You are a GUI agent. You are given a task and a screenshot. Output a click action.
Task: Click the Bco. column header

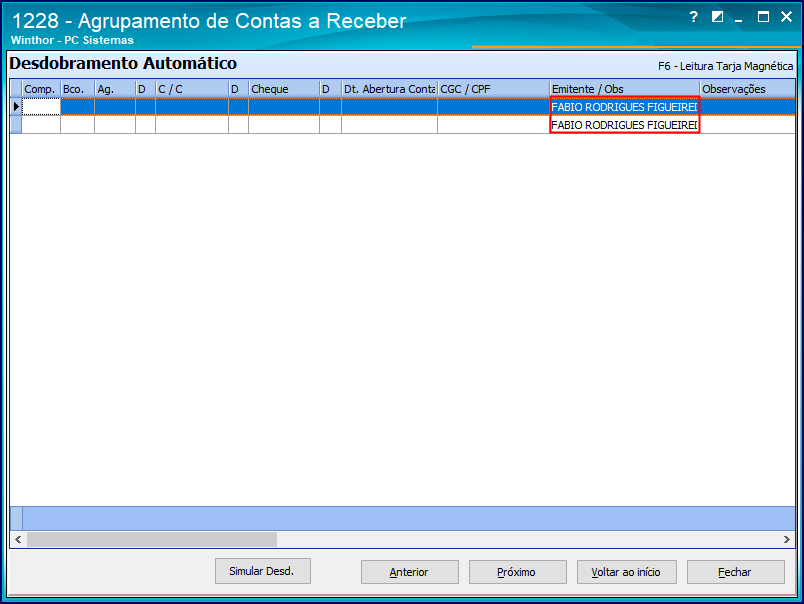(x=77, y=89)
